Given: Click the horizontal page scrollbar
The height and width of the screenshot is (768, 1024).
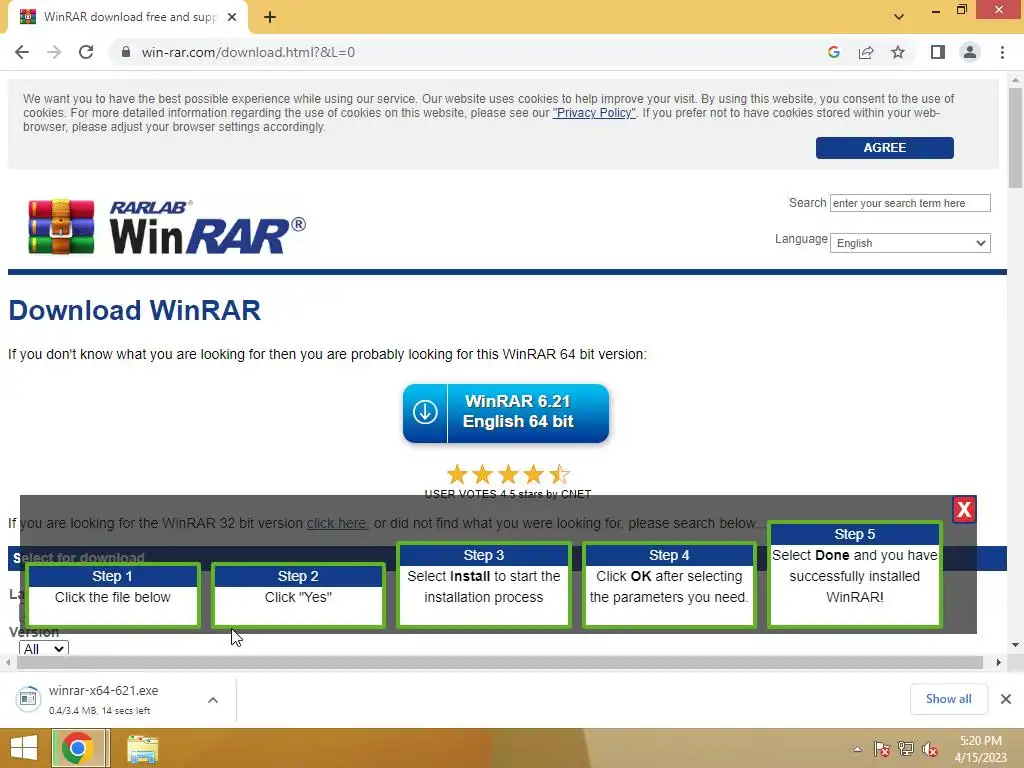Looking at the screenshot, I should [500, 662].
